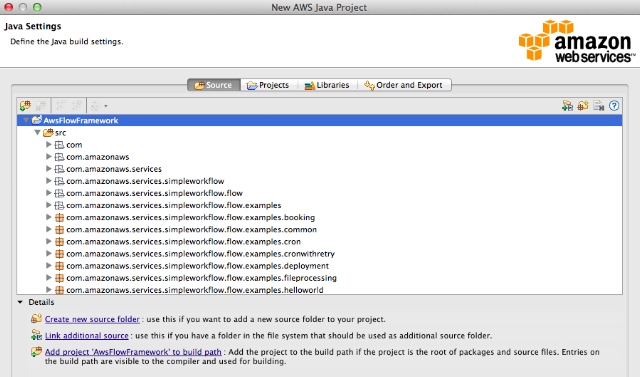This screenshot has height=377, width=640.
Task: Select com.amazonaws.services.simpleworkflow.flow row
Action: (x=320, y=193)
